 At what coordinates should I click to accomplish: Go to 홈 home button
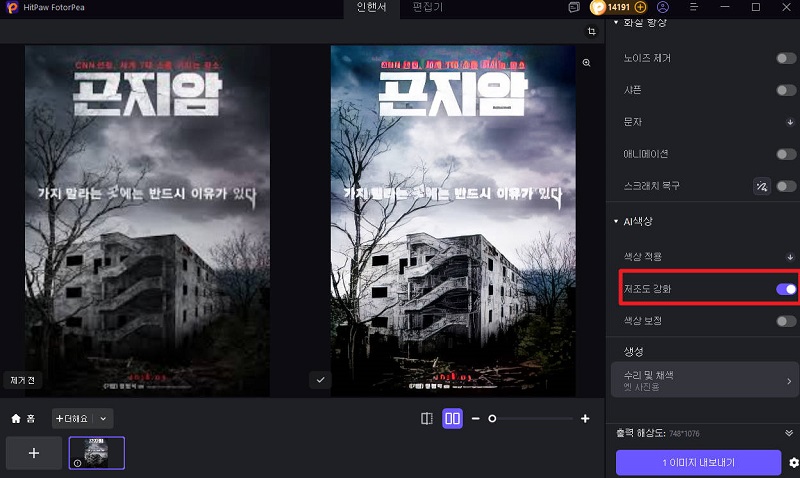click(23, 419)
